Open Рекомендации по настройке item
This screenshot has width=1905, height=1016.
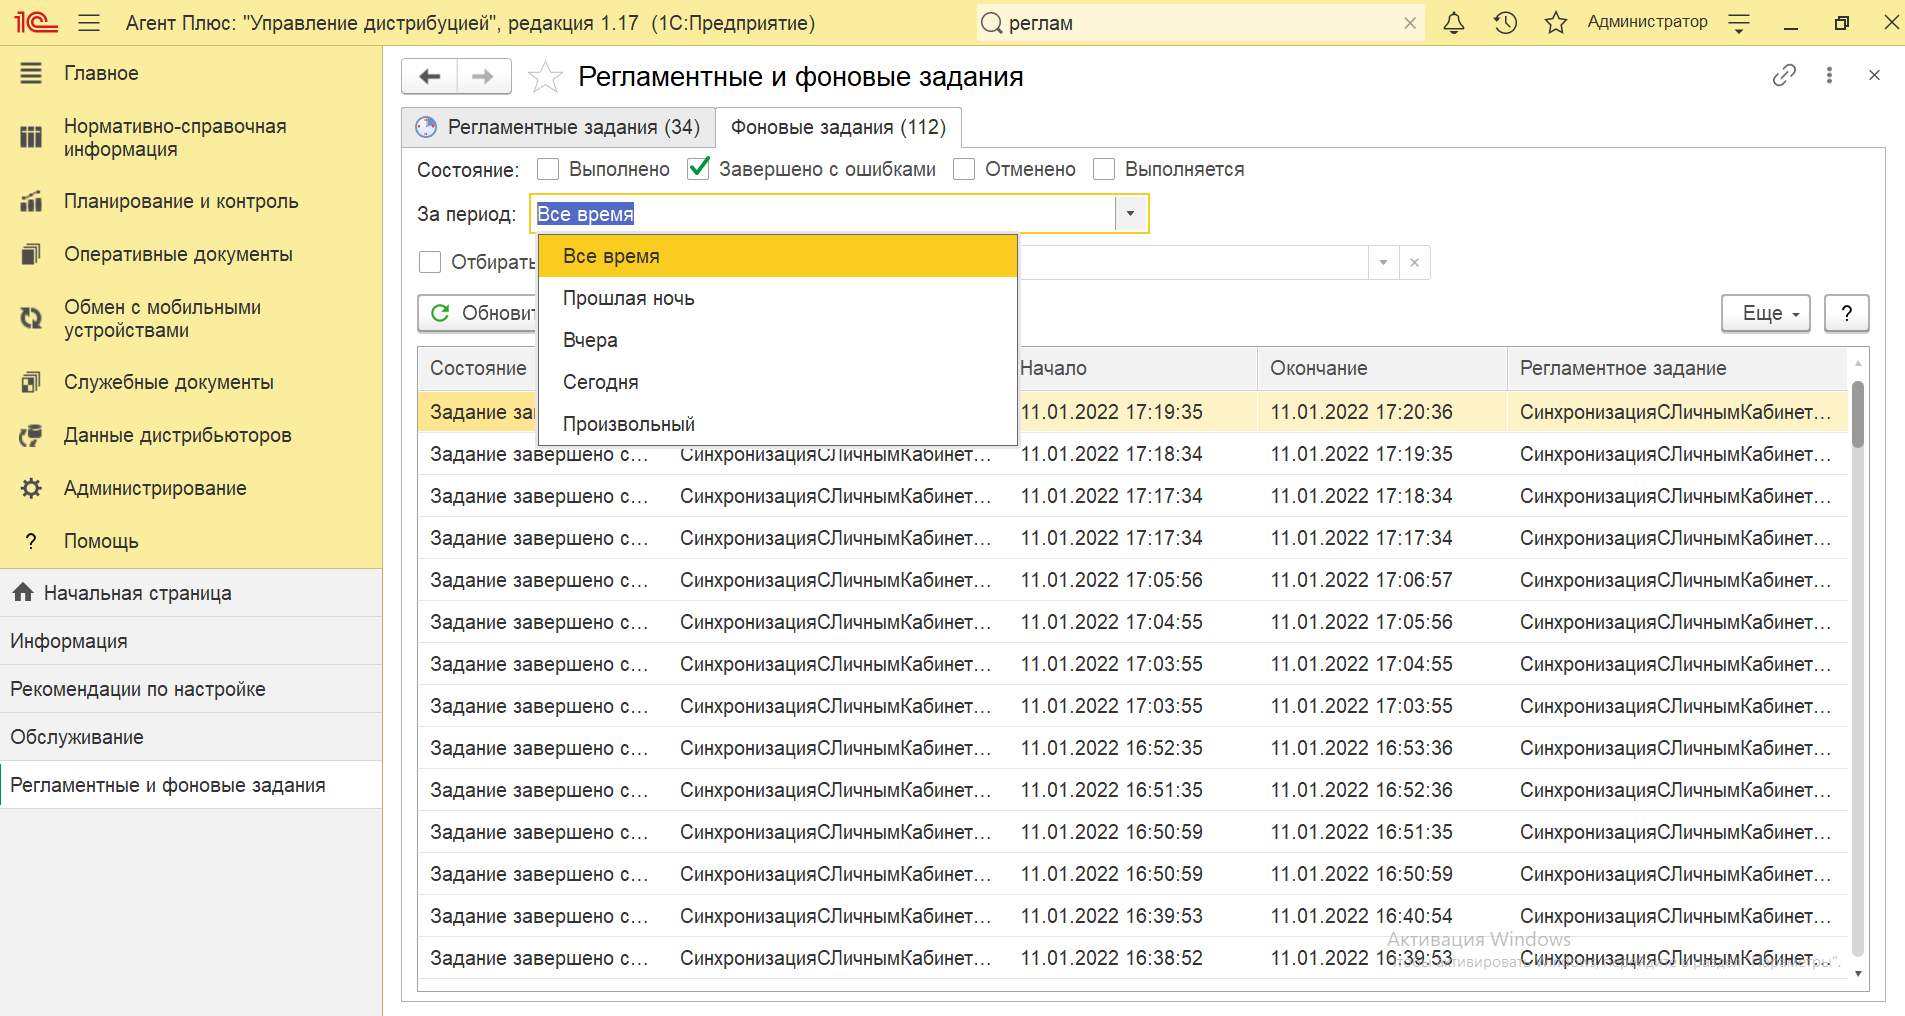coord(191,689)
